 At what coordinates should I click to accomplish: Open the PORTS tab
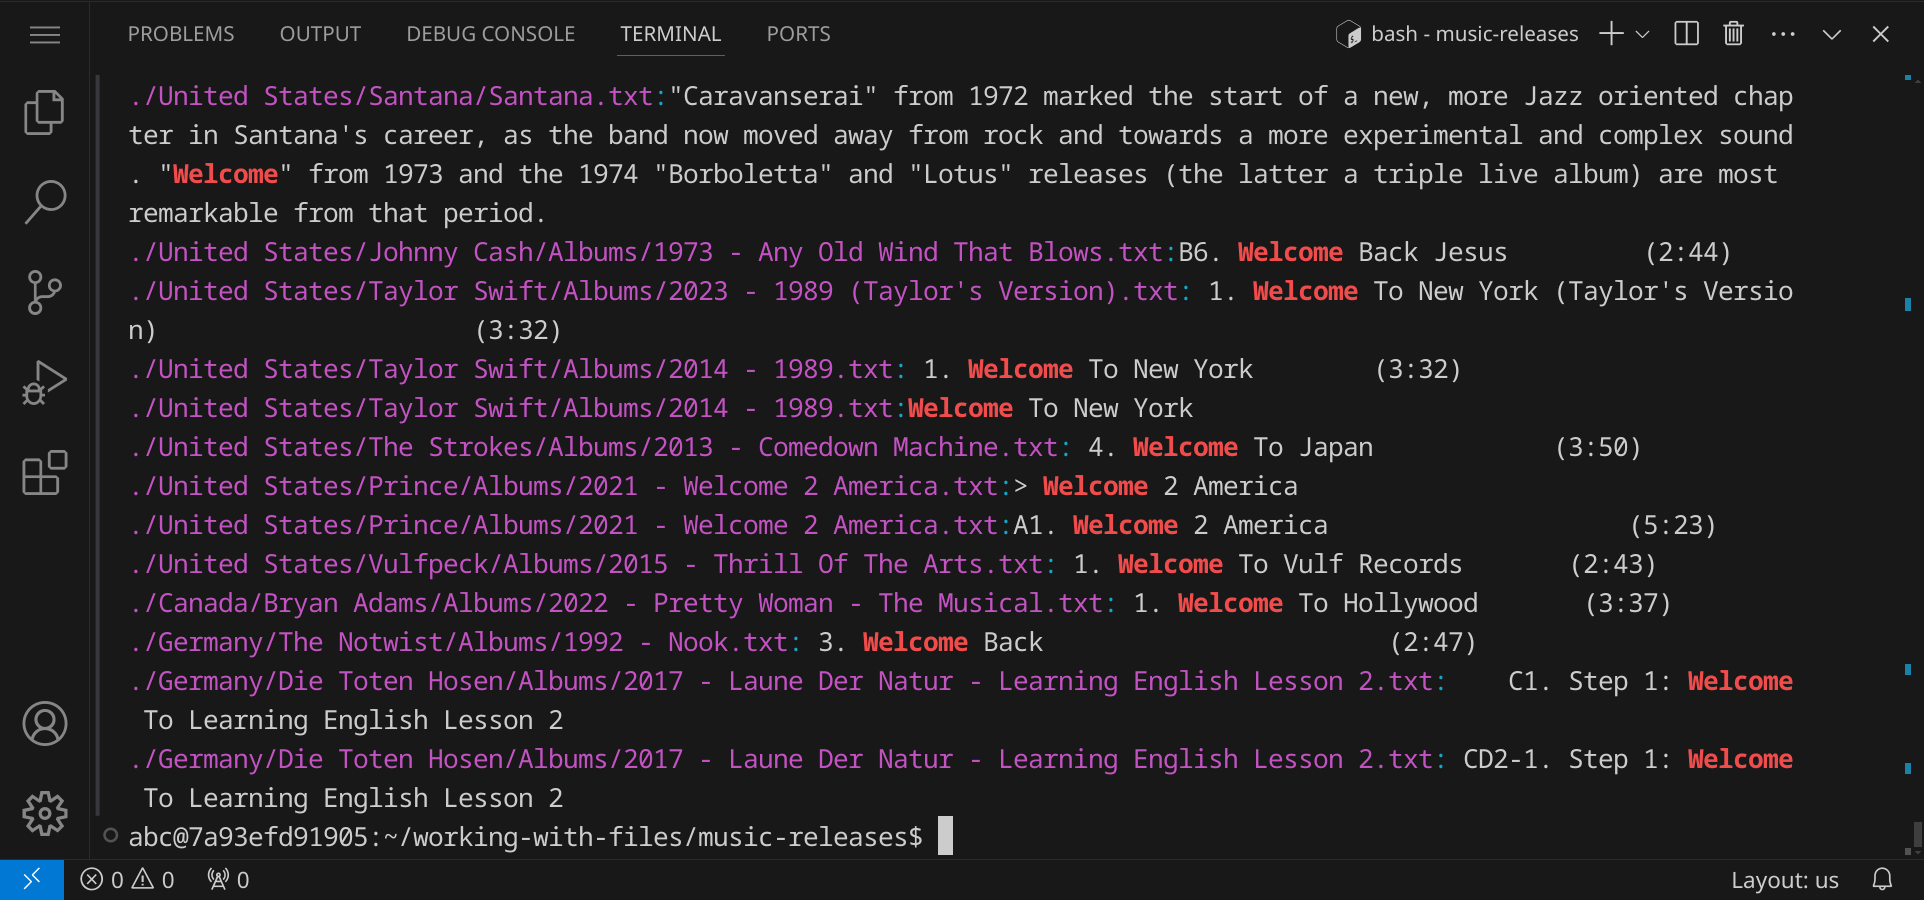(798, 34)
